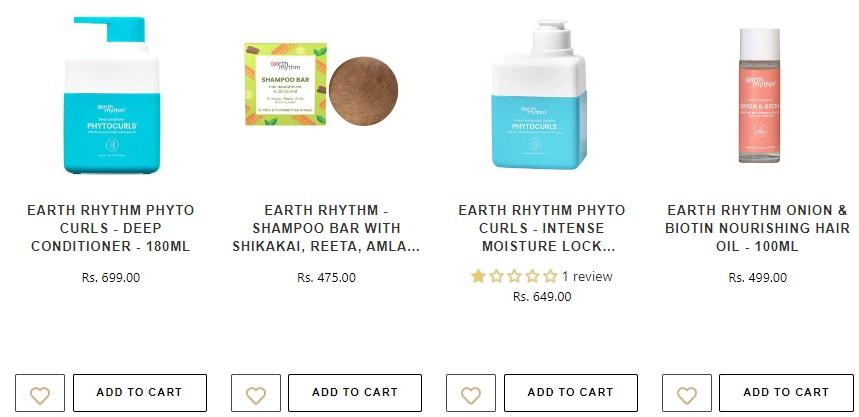Screen dimensions: 859x417
Task: Click the round brown shampoo bar picture
Action: point(363,91)
